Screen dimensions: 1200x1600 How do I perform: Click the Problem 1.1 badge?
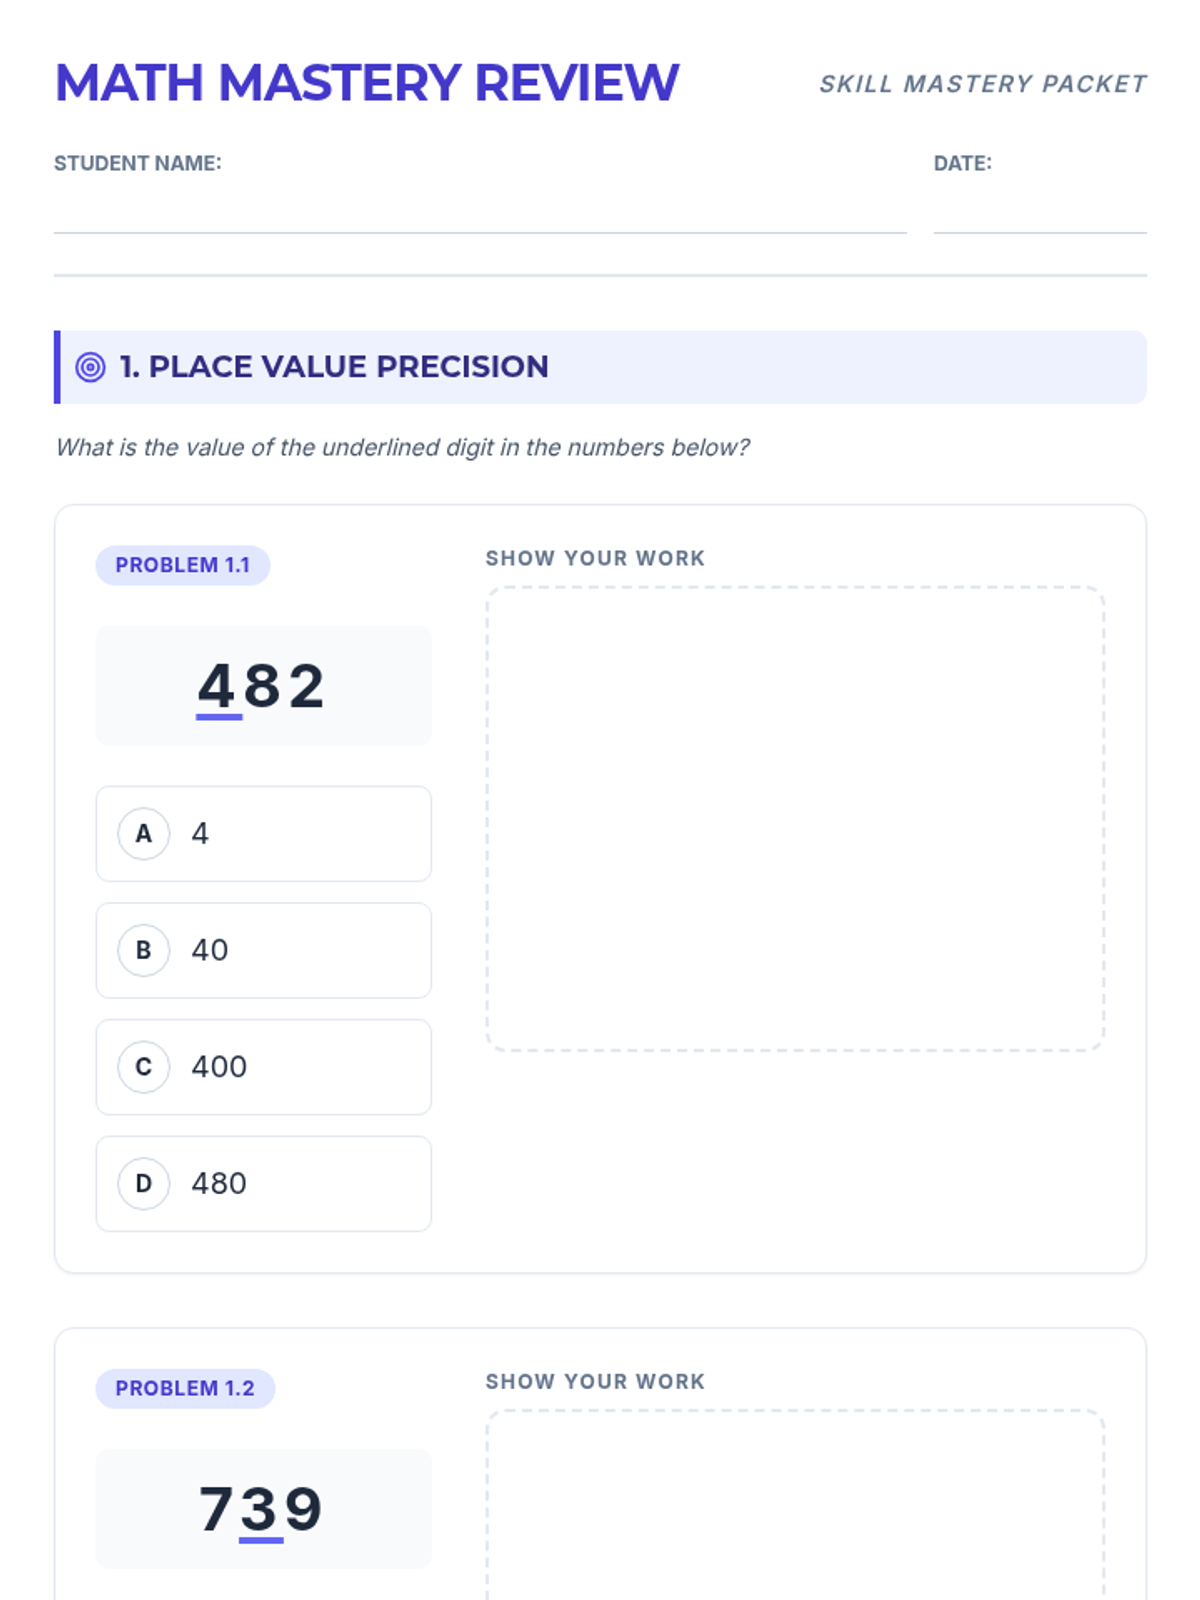click(x=183, y=565)
